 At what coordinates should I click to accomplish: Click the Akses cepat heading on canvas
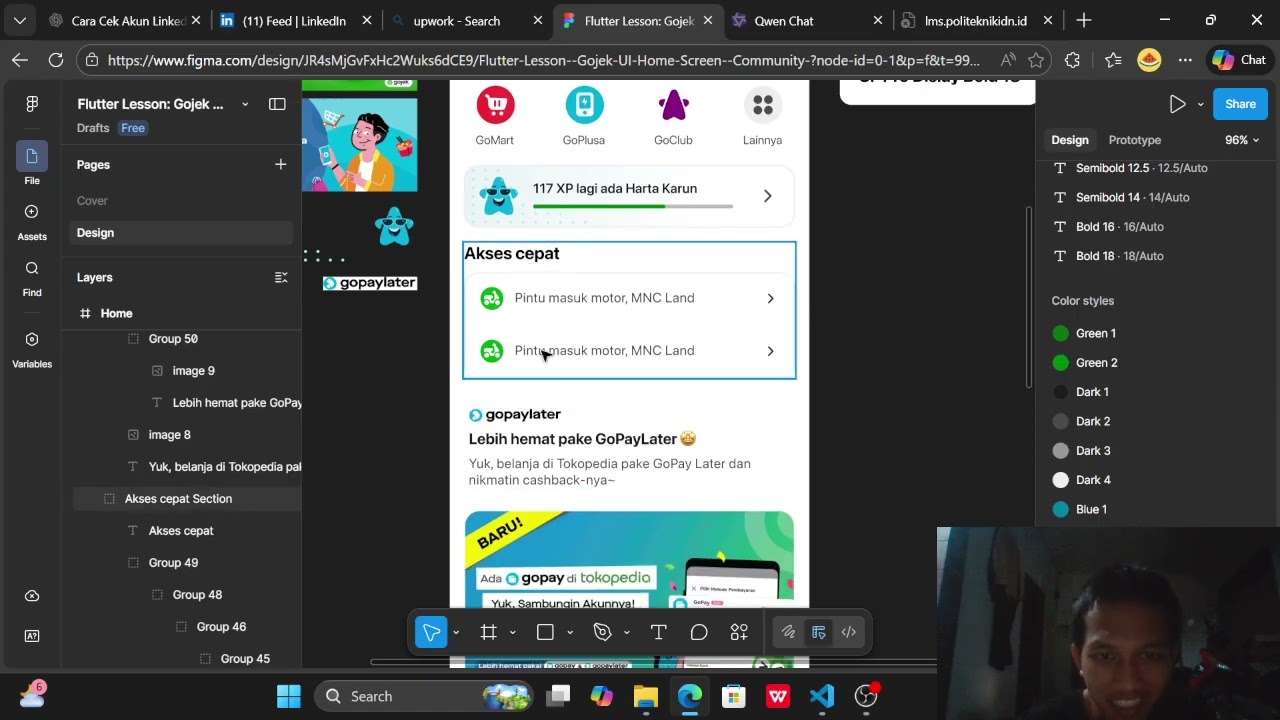(x=512, y=254)
